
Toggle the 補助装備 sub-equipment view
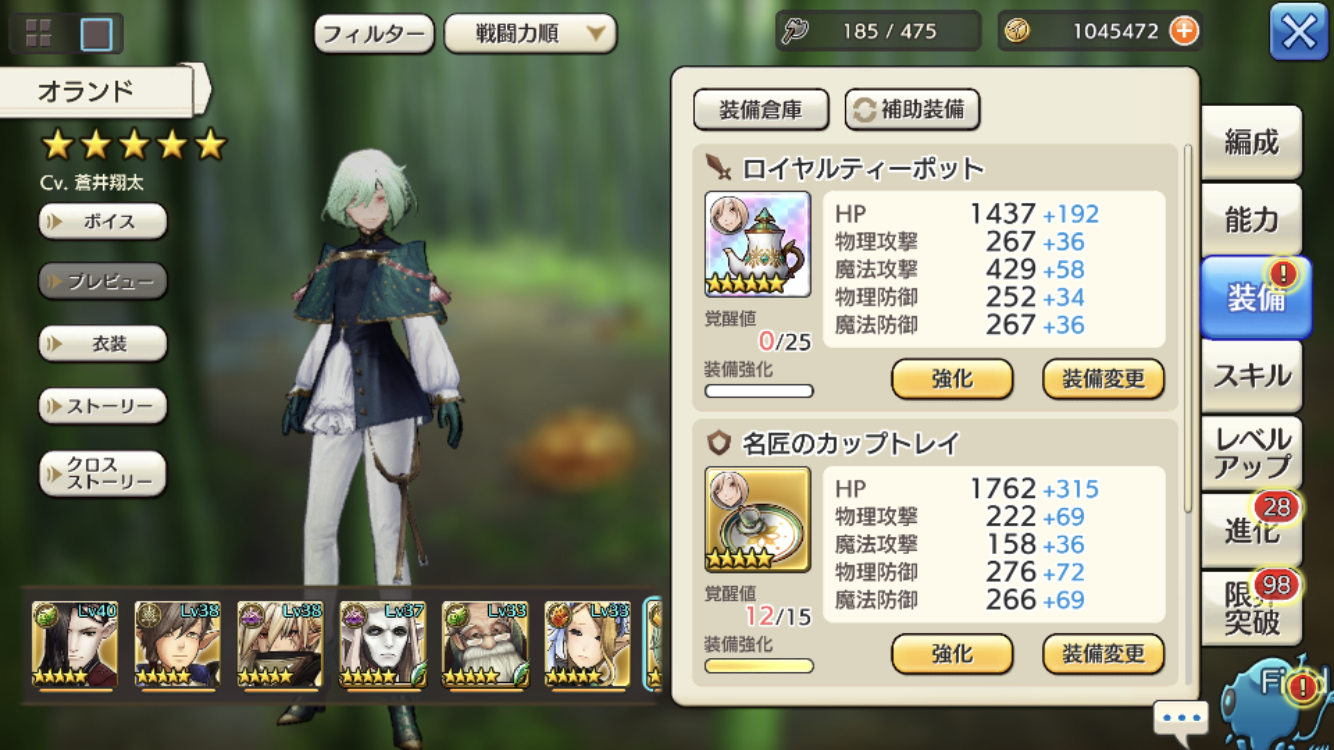pos(912,110)
